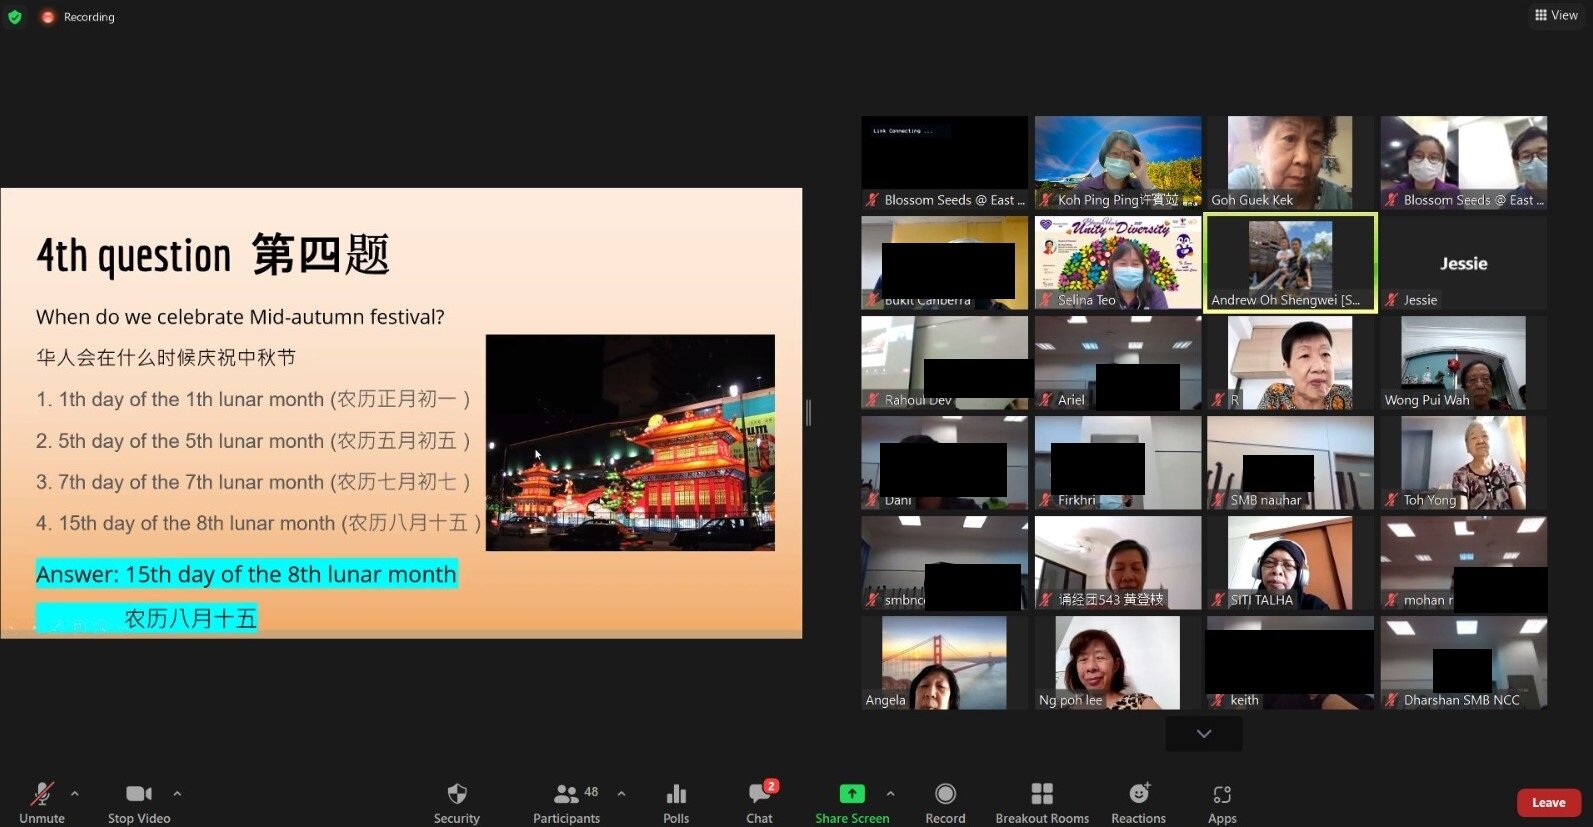Image resolution: width=1593 pixels, height=827 pixels.
Task: Select keith video tile
Action: point(1290,663)
